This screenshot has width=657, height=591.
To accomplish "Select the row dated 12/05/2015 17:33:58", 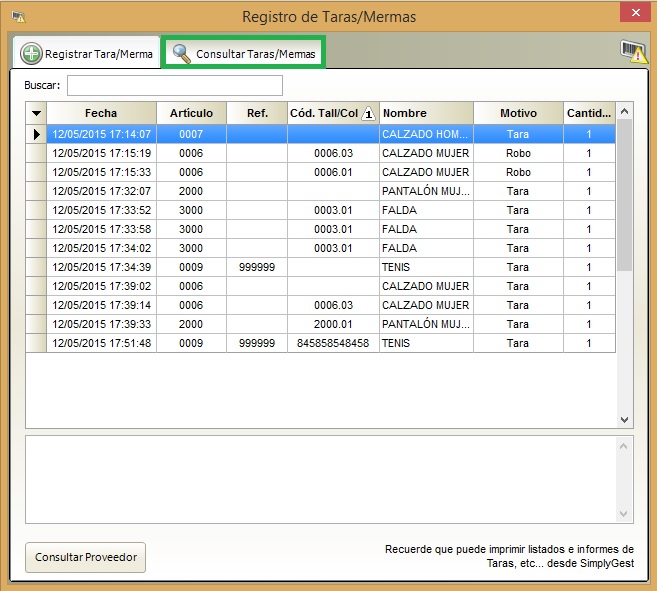I will coord(321,229).
